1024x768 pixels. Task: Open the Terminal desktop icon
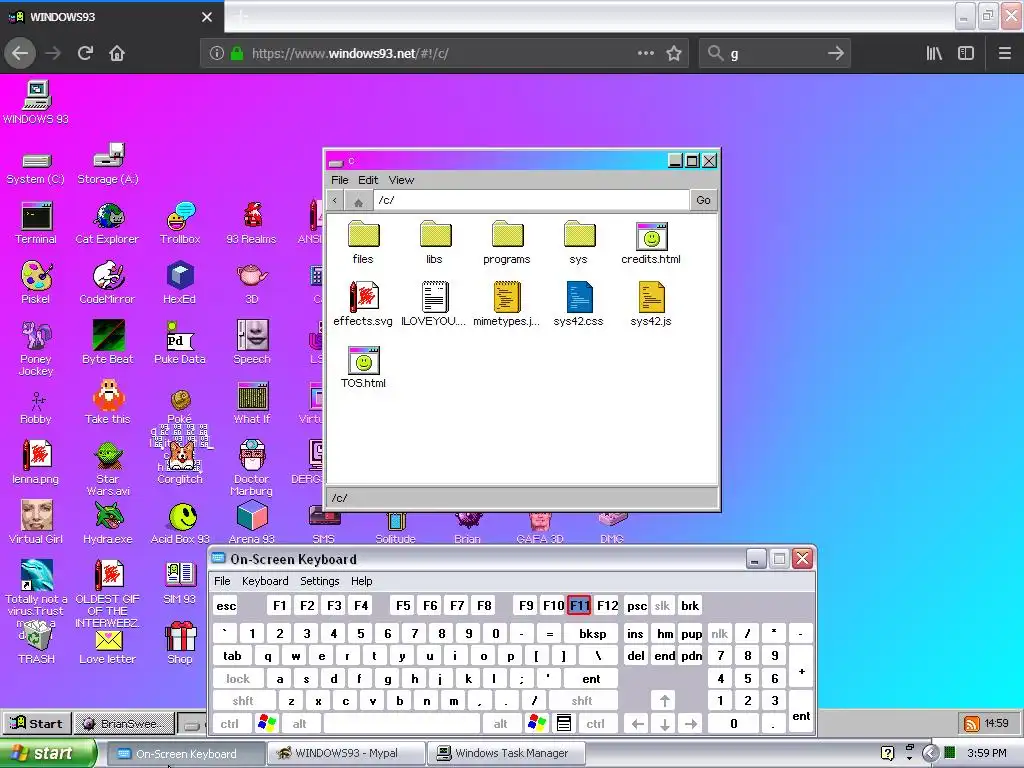(36, 223)
